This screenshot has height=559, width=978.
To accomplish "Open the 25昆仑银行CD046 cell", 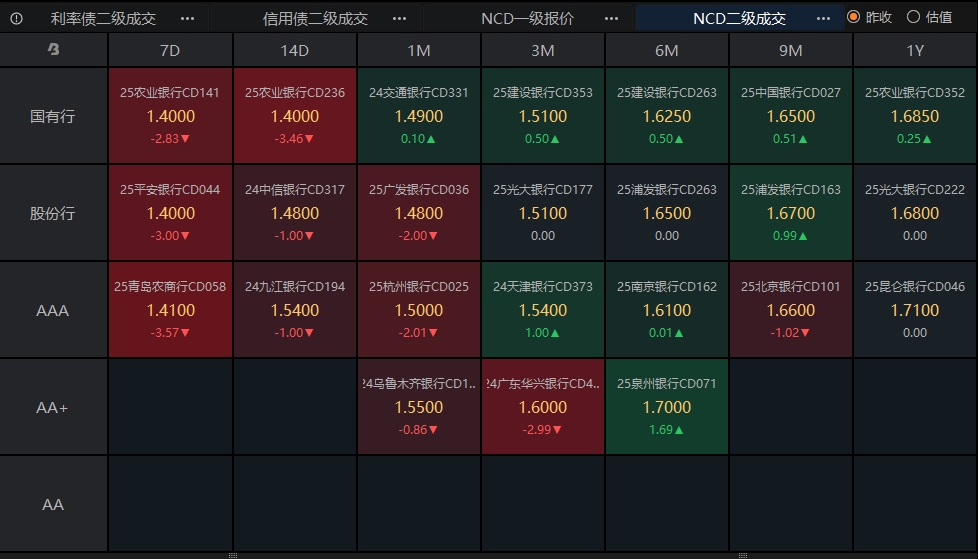I will pos(915,310).
